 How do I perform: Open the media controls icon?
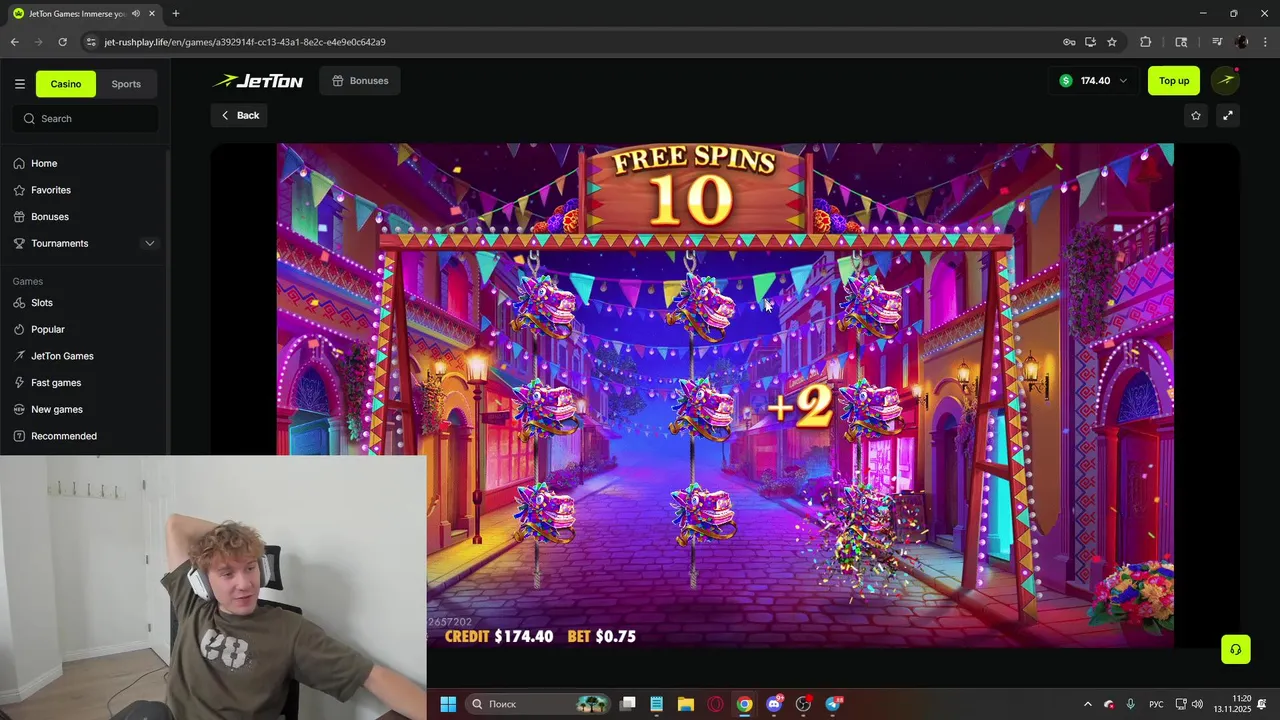pos(1217,42)
